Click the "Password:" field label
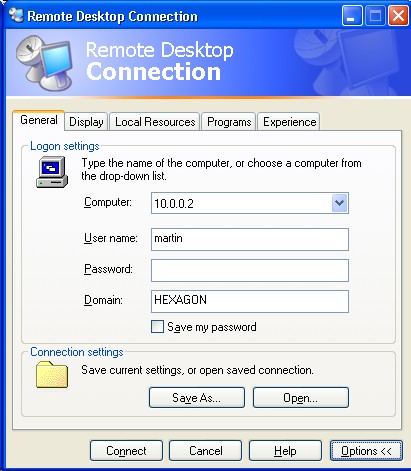411x471 pixels. coord(108,269)
